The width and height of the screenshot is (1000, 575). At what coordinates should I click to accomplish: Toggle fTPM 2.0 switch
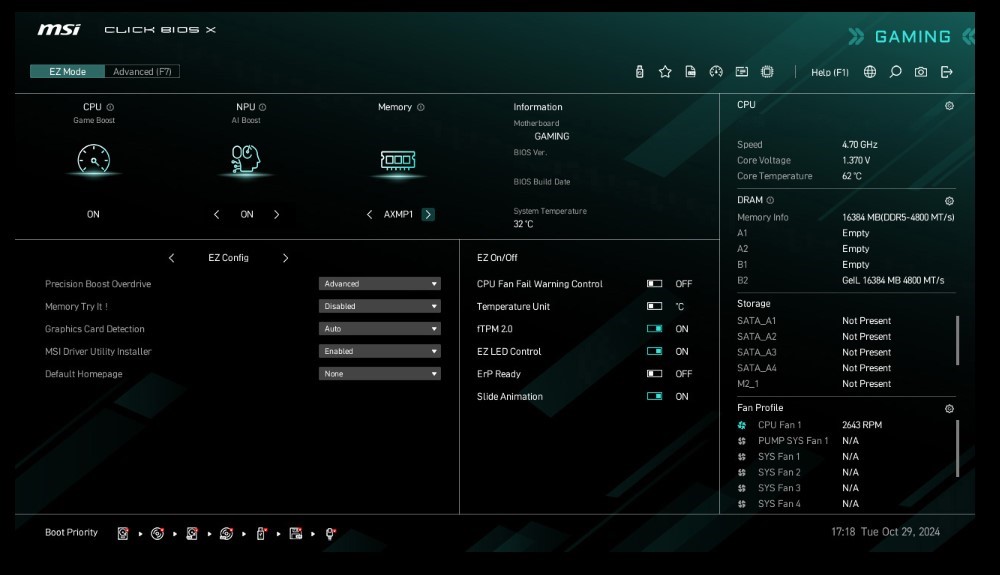pos(654,328)
